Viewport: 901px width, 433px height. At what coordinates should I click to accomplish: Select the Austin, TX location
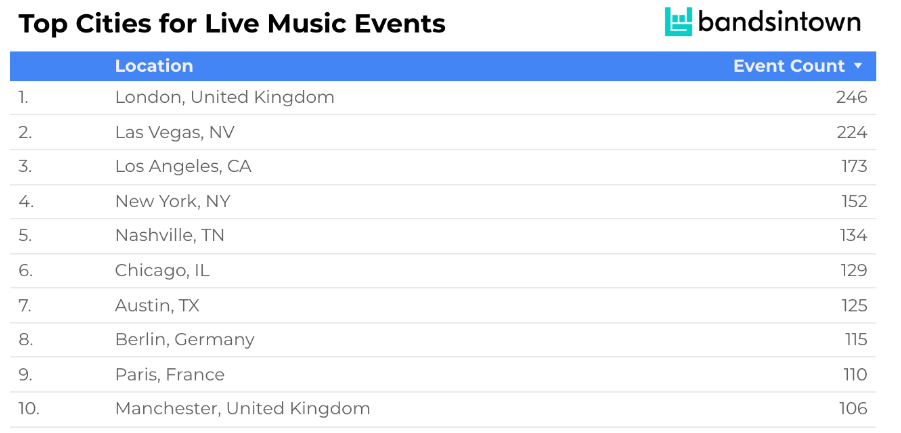157,306
